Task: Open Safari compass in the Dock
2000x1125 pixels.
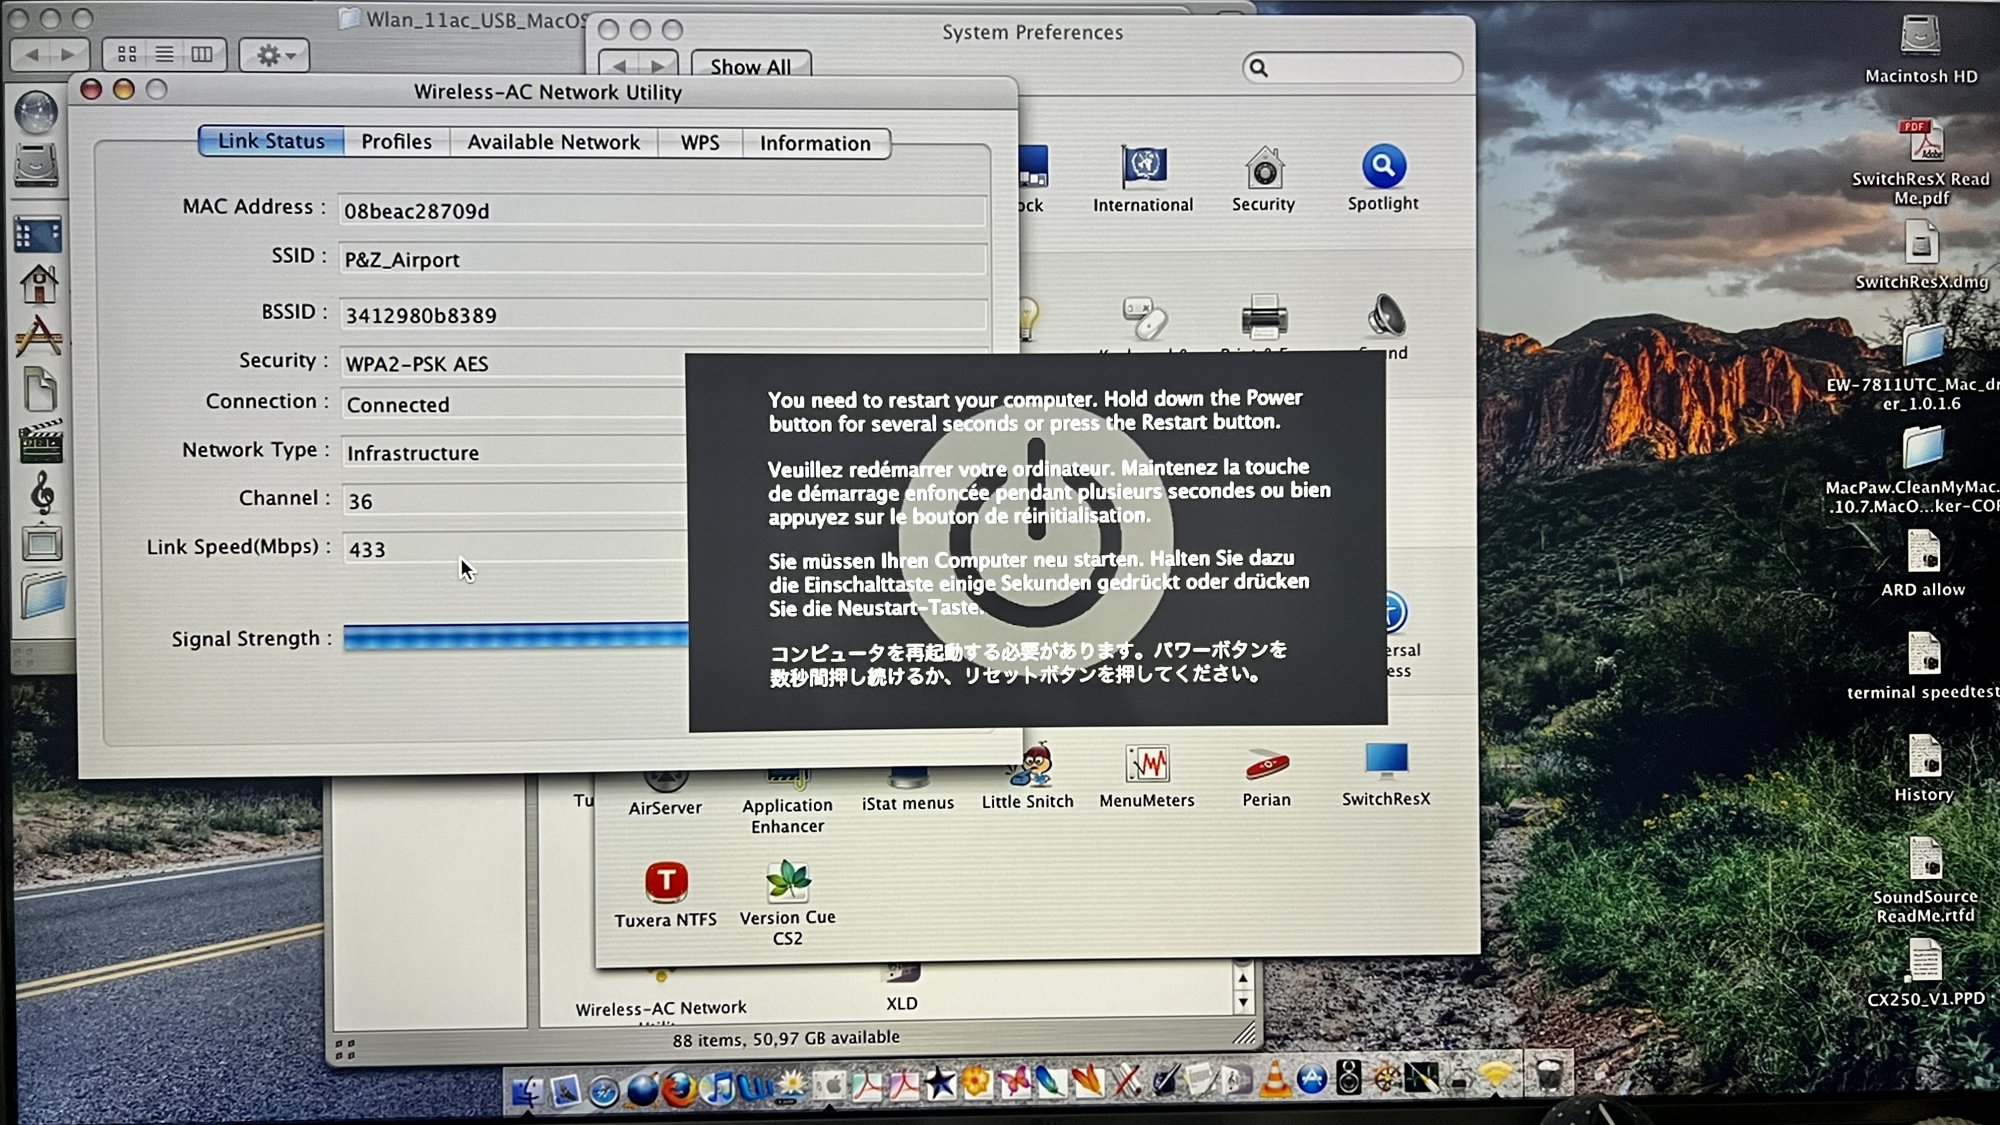Action: [603, 1090]
